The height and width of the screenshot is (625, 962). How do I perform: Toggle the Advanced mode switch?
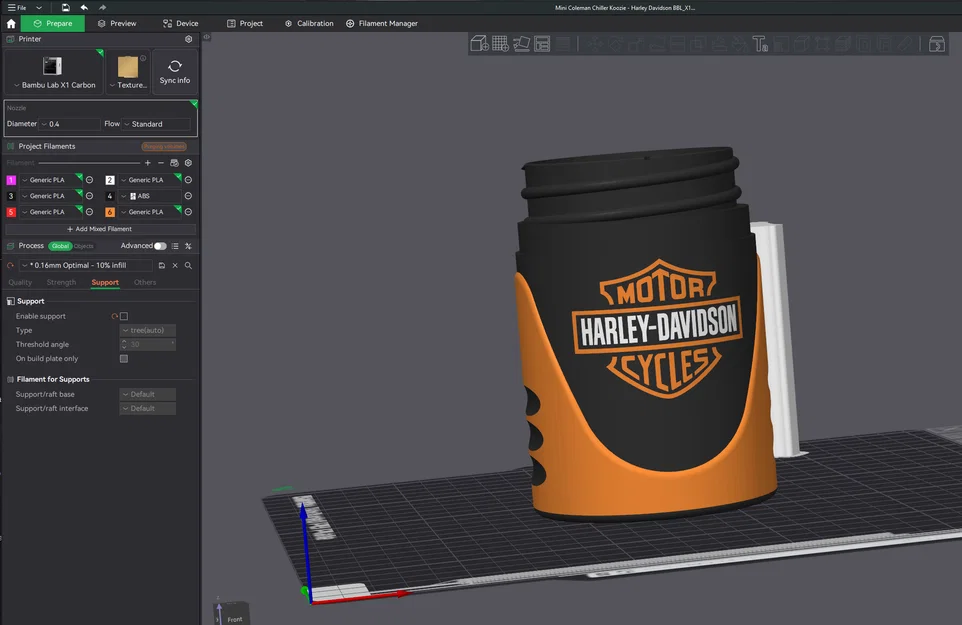[160, 246]
